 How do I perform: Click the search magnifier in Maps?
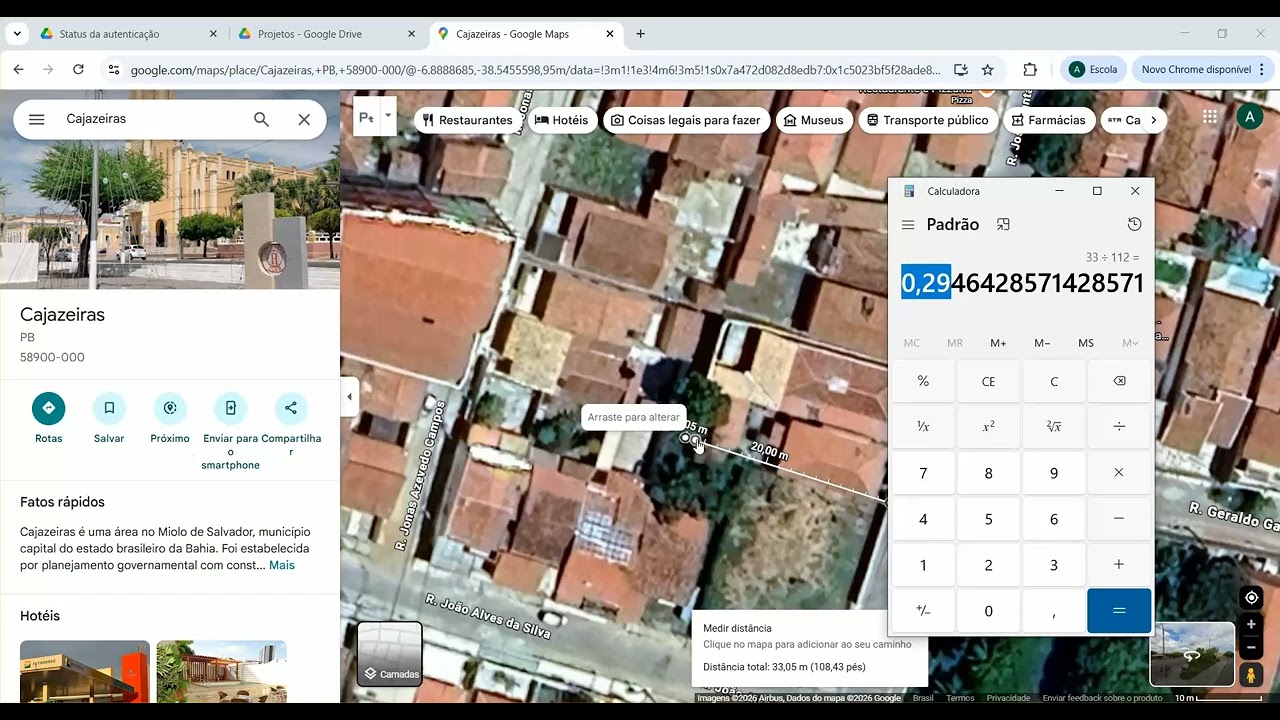pos(261,119)
